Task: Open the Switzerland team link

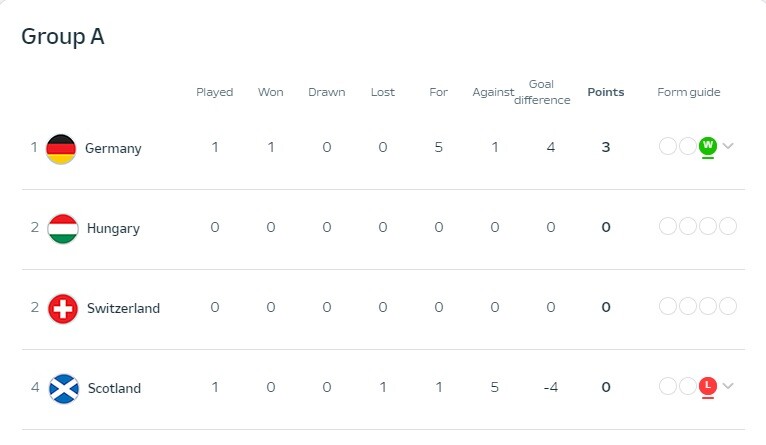Action: (x=124, y=309)
